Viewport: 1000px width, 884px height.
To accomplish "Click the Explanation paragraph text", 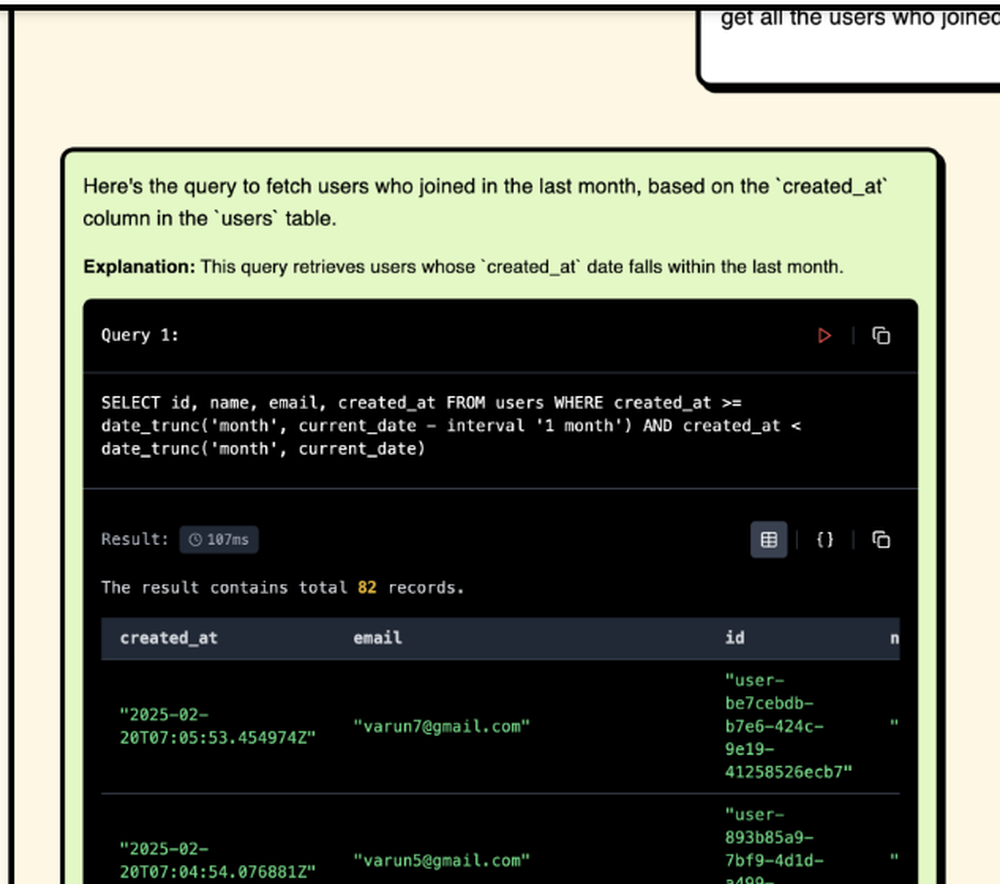I will click(463, 267).
